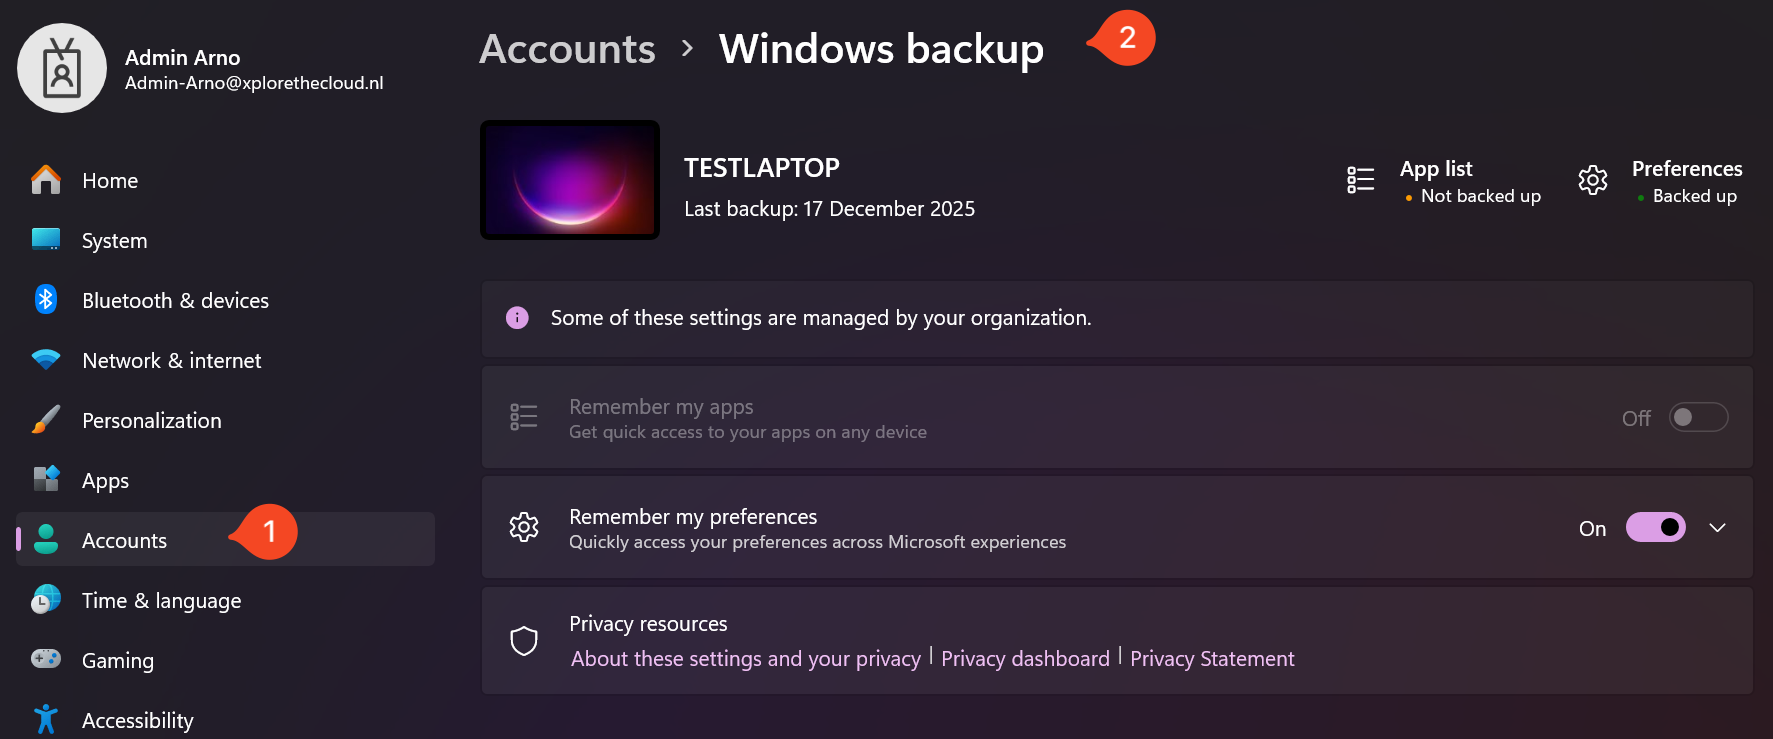Click 'Some of these settings are managed' notice
Image resolution: width=1773 pixels, height=739 pixels.
(821, 318)
